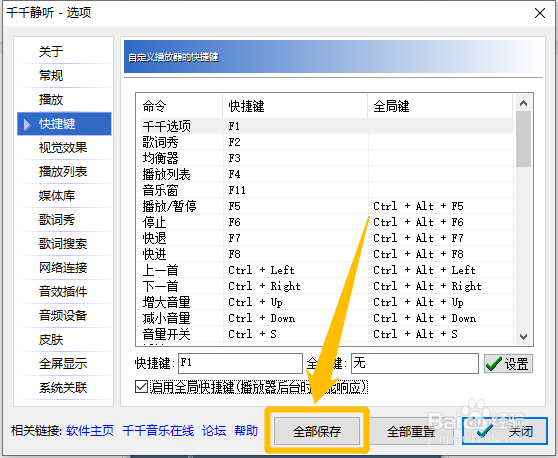Toggle 启用全局快捷键 checkbox
The width and height of the screenshot is (558, 458).
coord(141,387)
